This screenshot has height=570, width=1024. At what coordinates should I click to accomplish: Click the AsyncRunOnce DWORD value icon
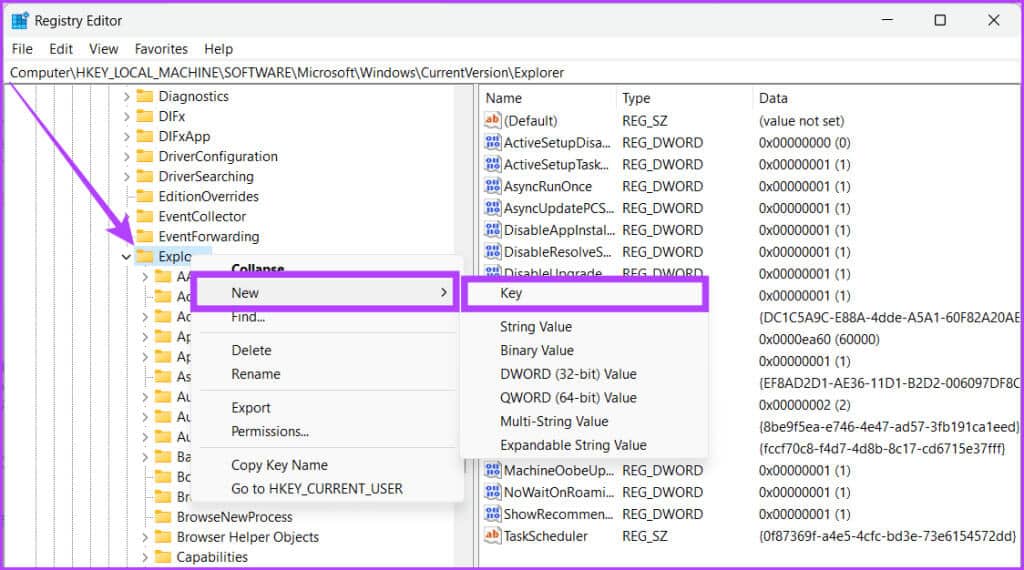click(492, 186)
